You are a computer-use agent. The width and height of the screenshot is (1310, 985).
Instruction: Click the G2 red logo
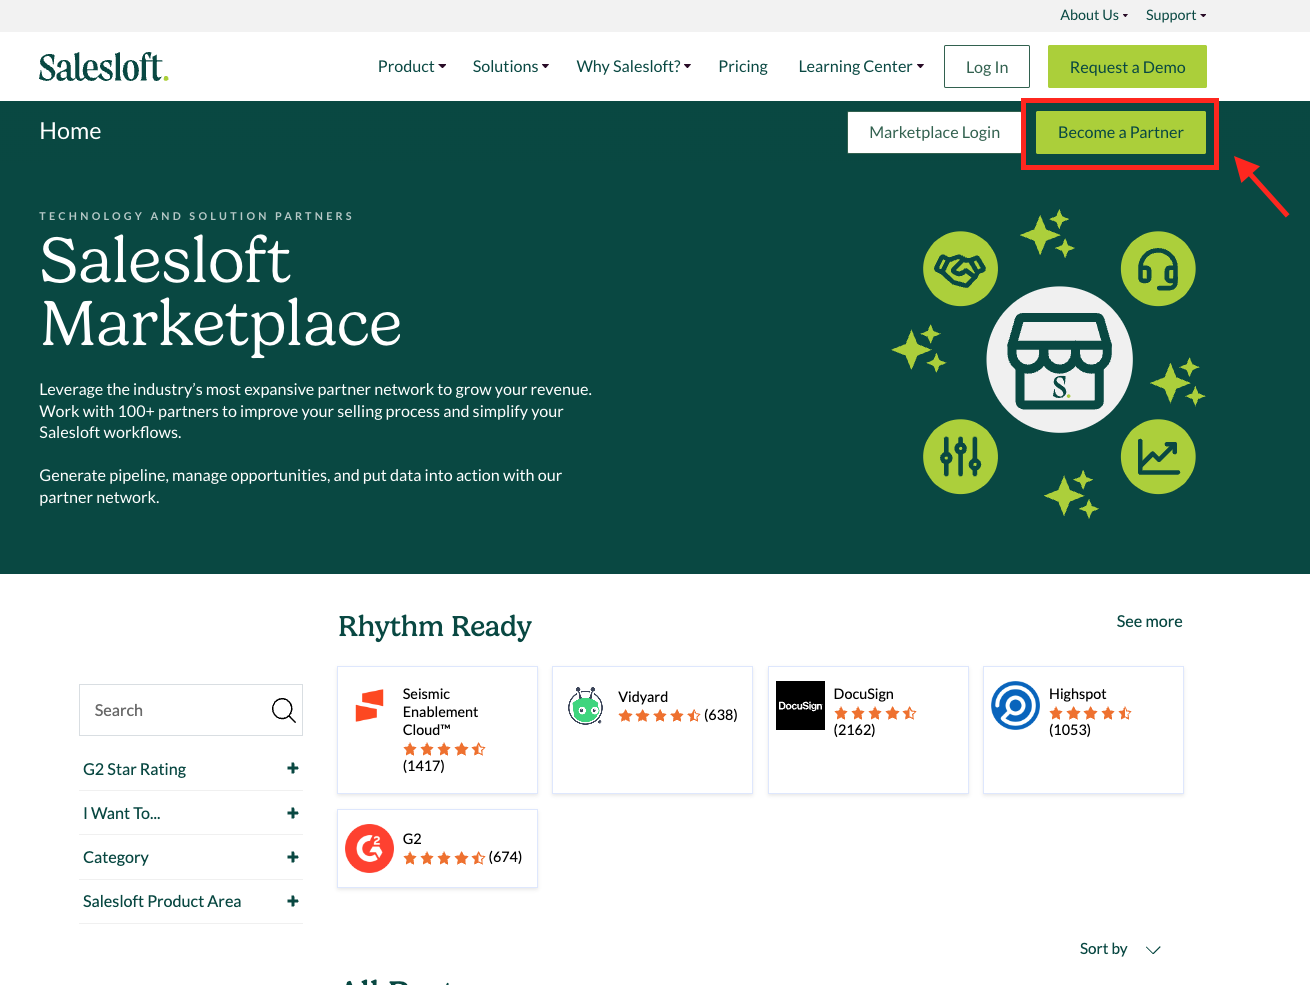(x=370, y=848)
